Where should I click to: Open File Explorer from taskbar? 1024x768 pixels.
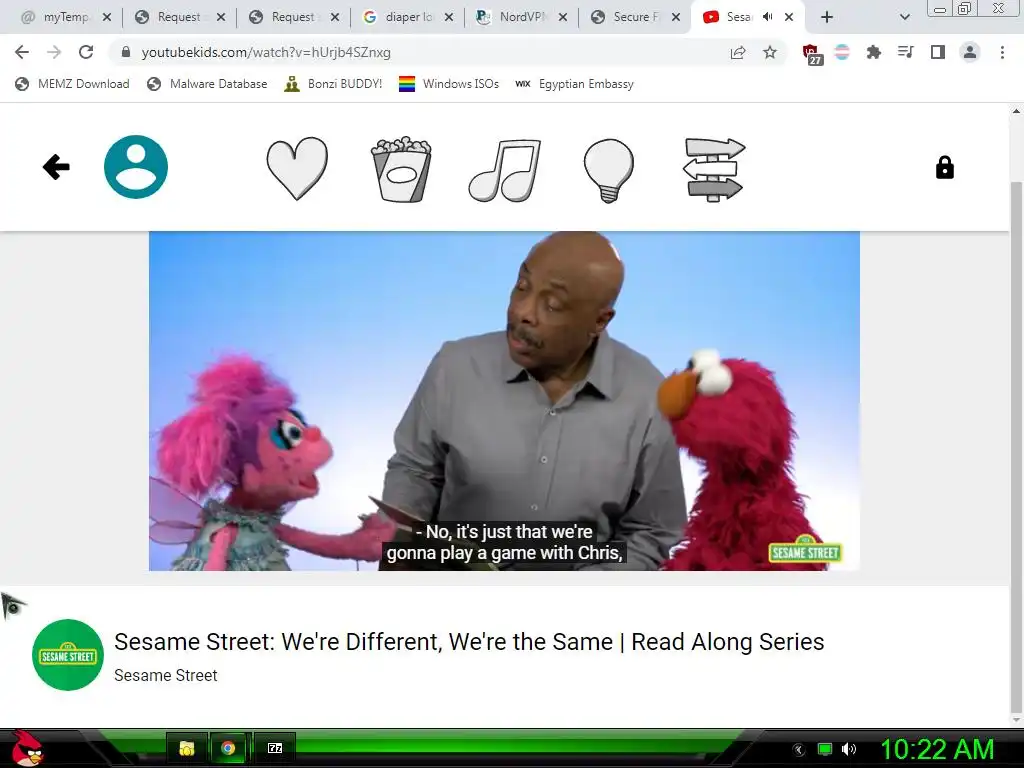tap(187, 748)
